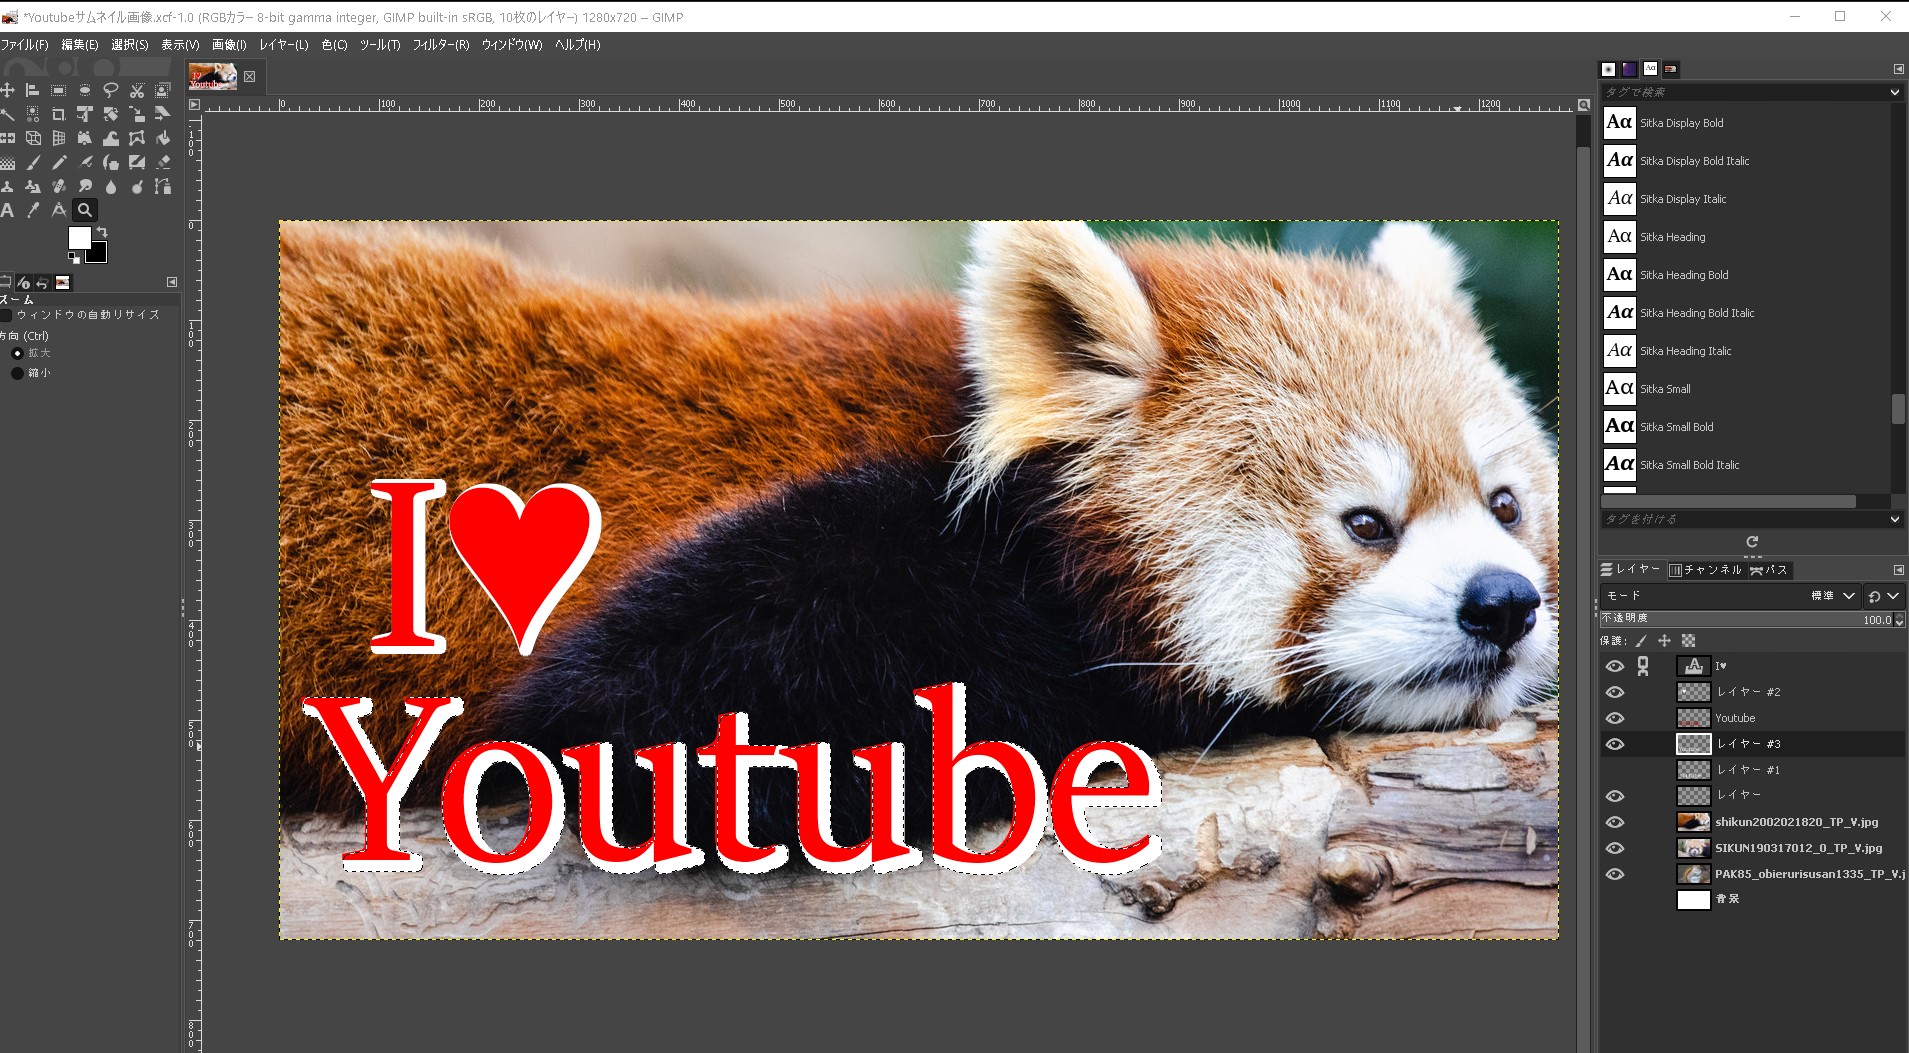Hide the shikun2002021820_TP_V.jpg layer
1909x1053 pixels.
[1615, 822]
